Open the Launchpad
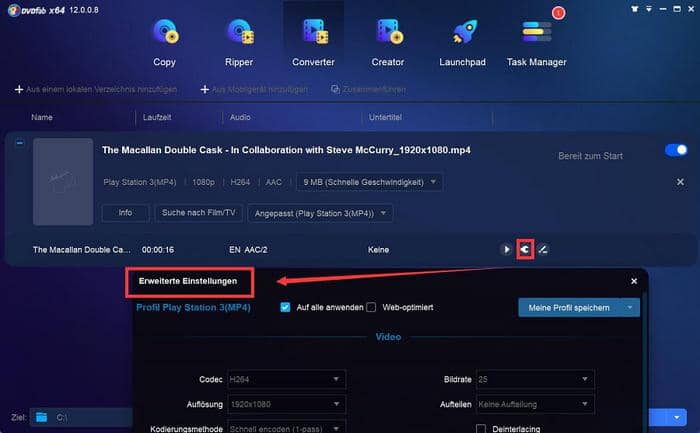The height and width of the screenshot is (433, 700). 462,43
